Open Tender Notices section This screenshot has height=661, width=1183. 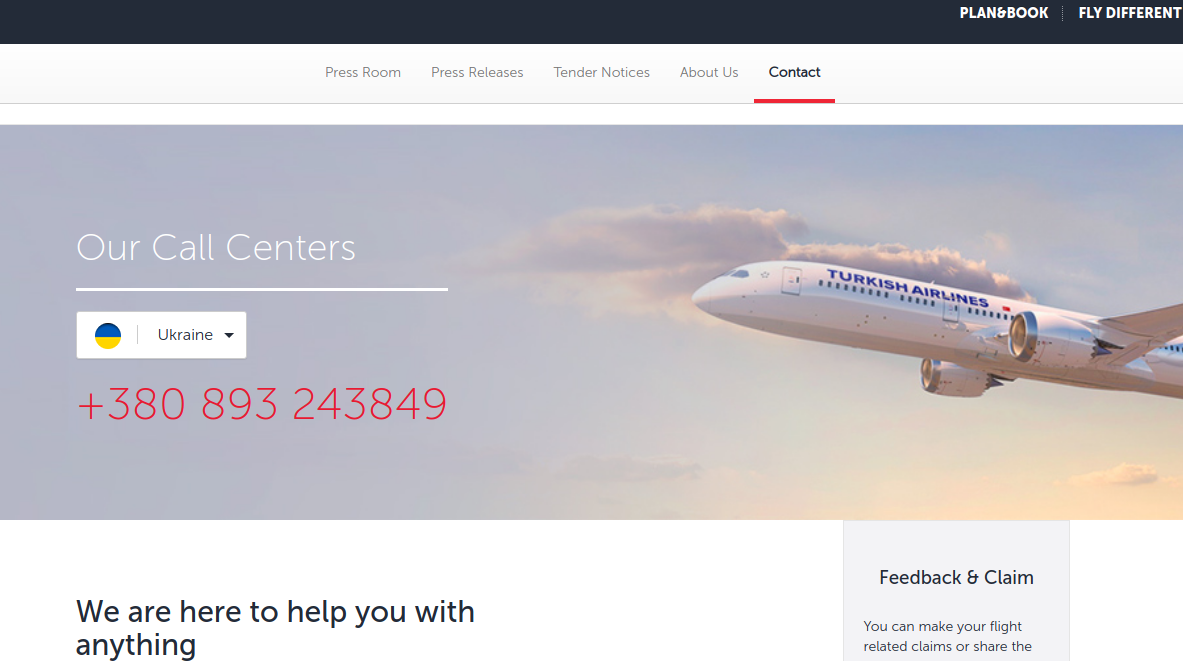click(601, 72)
